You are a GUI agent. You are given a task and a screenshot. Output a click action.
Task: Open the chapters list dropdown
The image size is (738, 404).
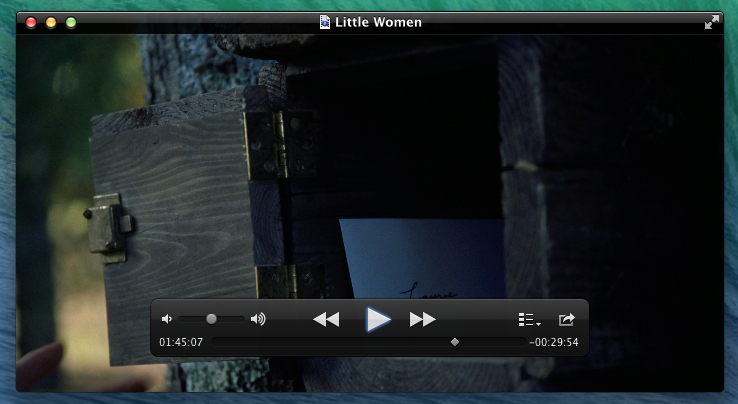[x=529, y=320]
